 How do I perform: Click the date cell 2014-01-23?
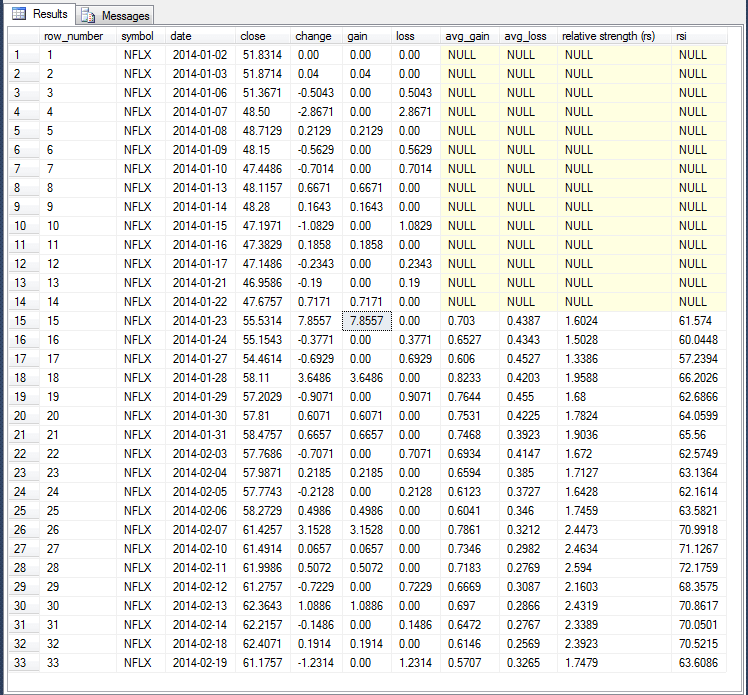click(x=200, y=321)
